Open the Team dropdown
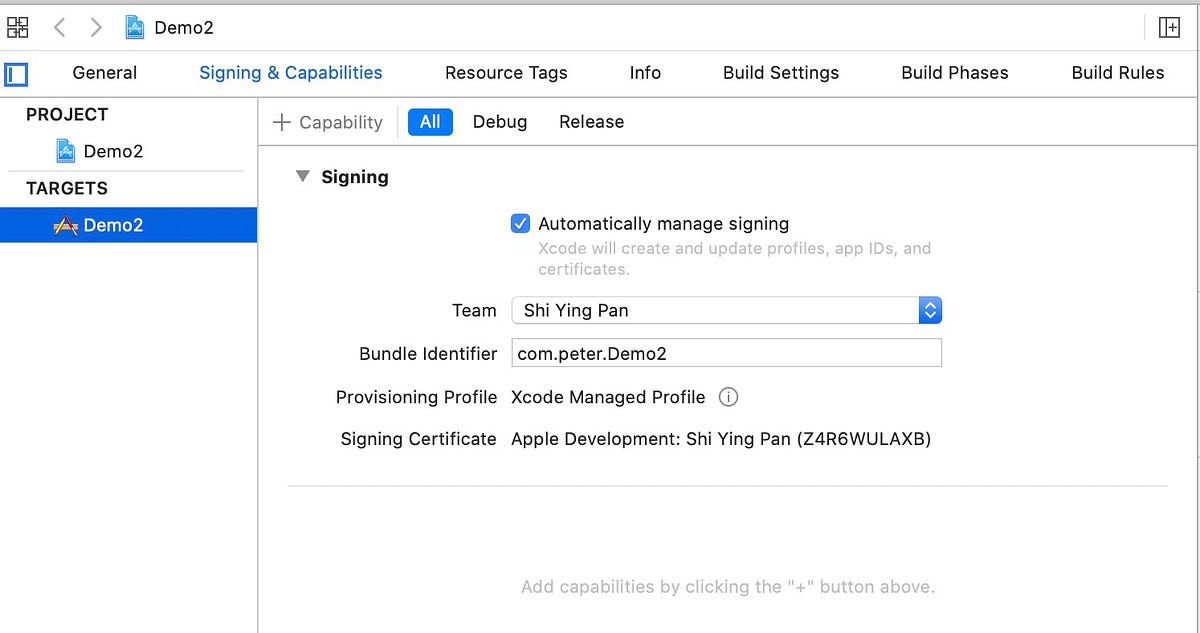This screenshot has width=1200, height=633. pos(930,310)
